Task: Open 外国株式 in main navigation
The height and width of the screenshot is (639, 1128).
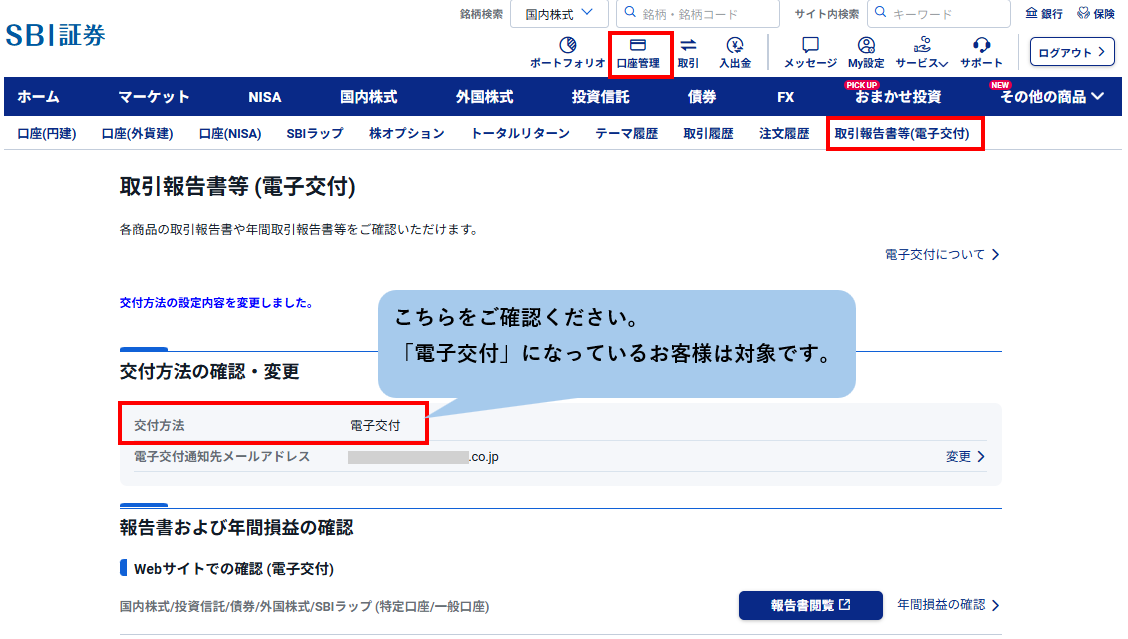Action: pos(484,96)
